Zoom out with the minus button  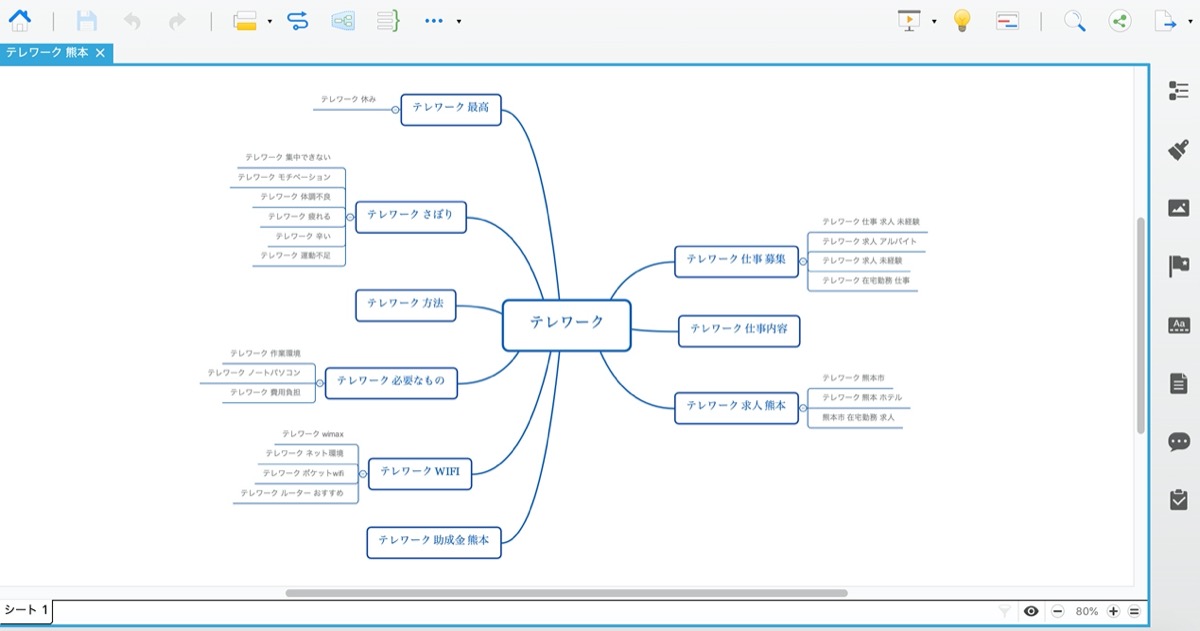tap(1057, 611)
